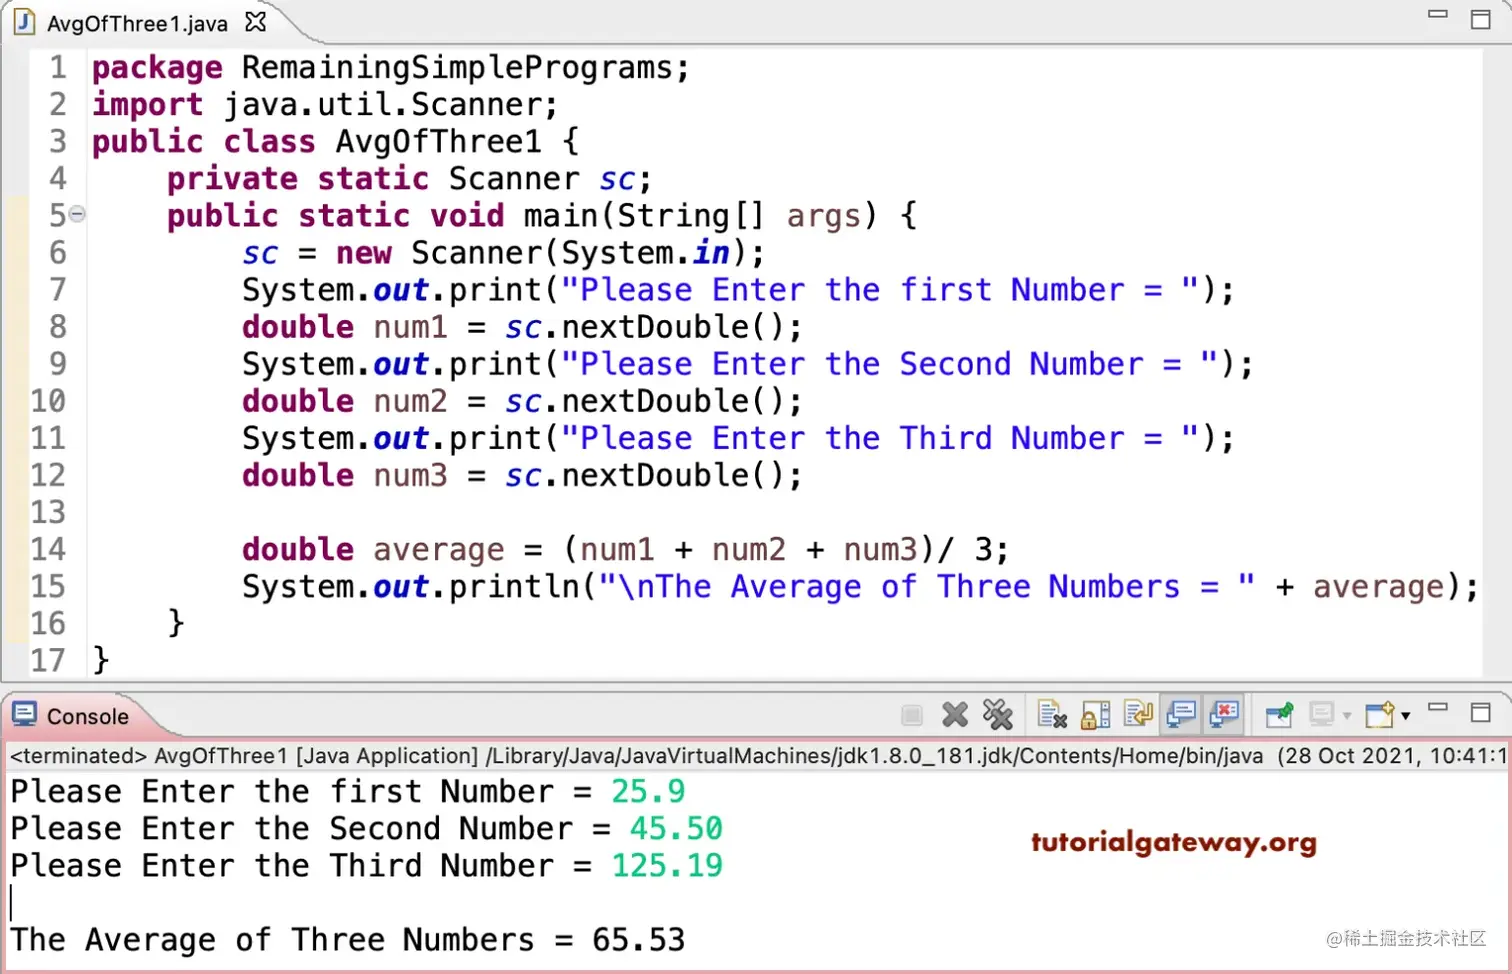Click 'num2' variable declaration on line 10
Image resolution: width=1512 pixels, height=974 pixels.
coord(410,401)
